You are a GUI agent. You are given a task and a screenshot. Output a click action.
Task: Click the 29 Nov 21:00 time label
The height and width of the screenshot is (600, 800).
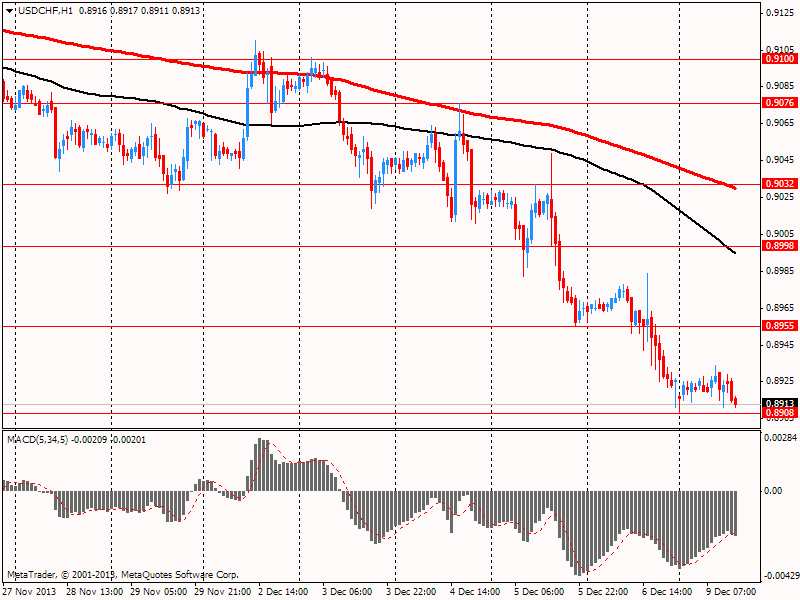(x=222, y=592)
